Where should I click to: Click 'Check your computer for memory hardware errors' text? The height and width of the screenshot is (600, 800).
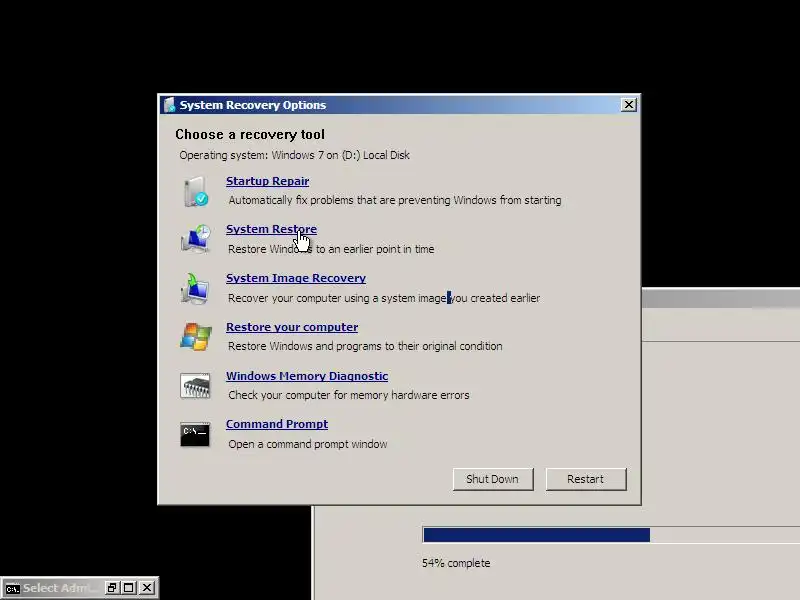coord(348,395)
